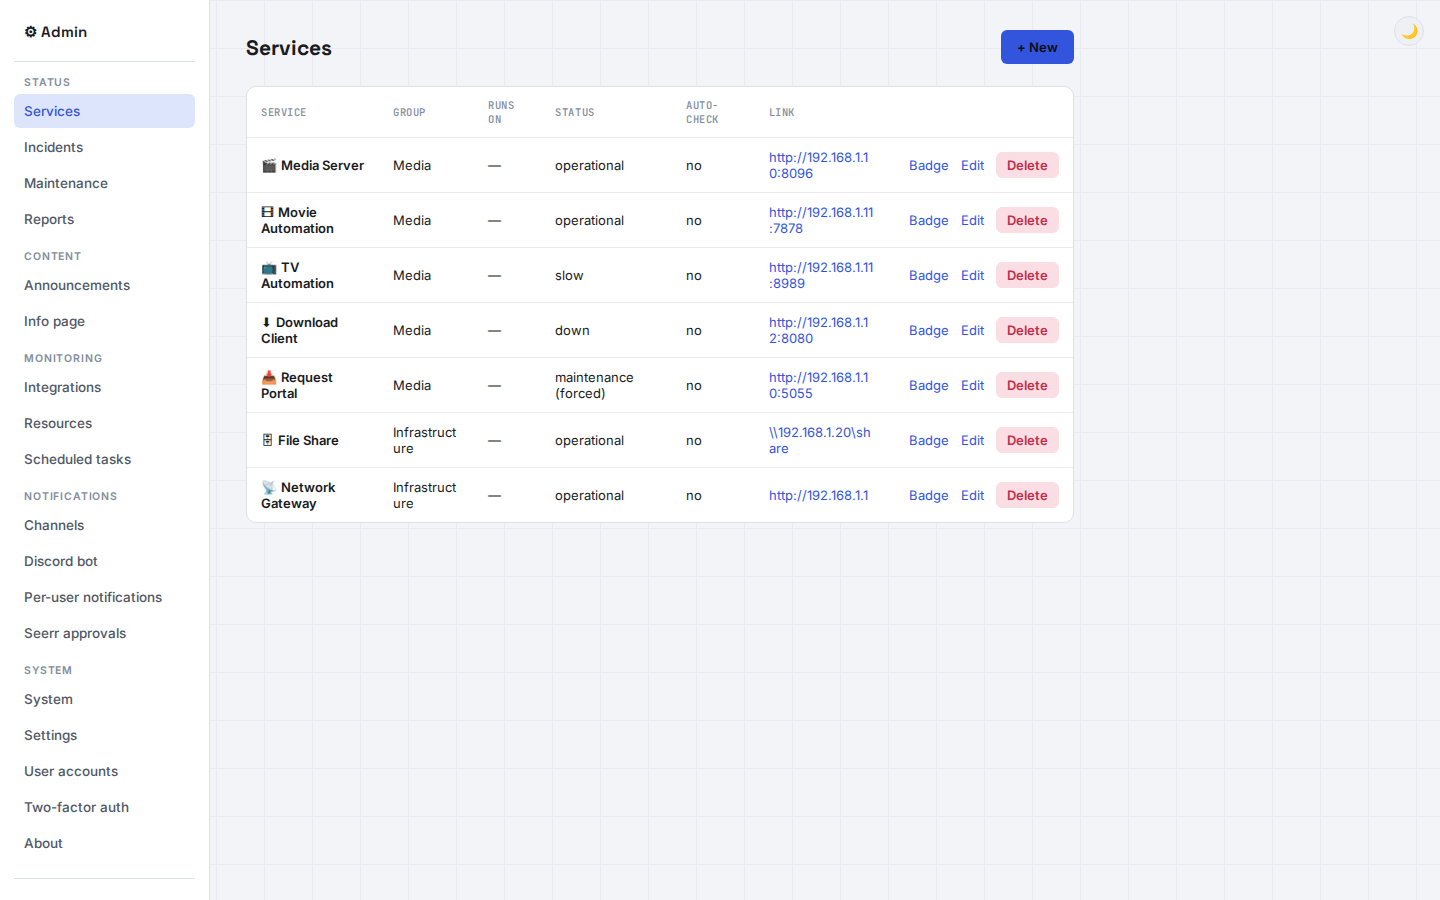Click the 'slow' status of TV Automation
Image resolution: width=1440 pixels, height=900 pixels.
[x=569, y=276]
